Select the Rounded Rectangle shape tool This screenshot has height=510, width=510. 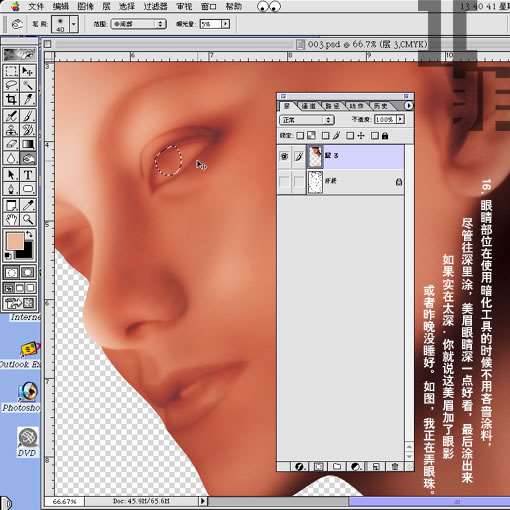(28, 189)
